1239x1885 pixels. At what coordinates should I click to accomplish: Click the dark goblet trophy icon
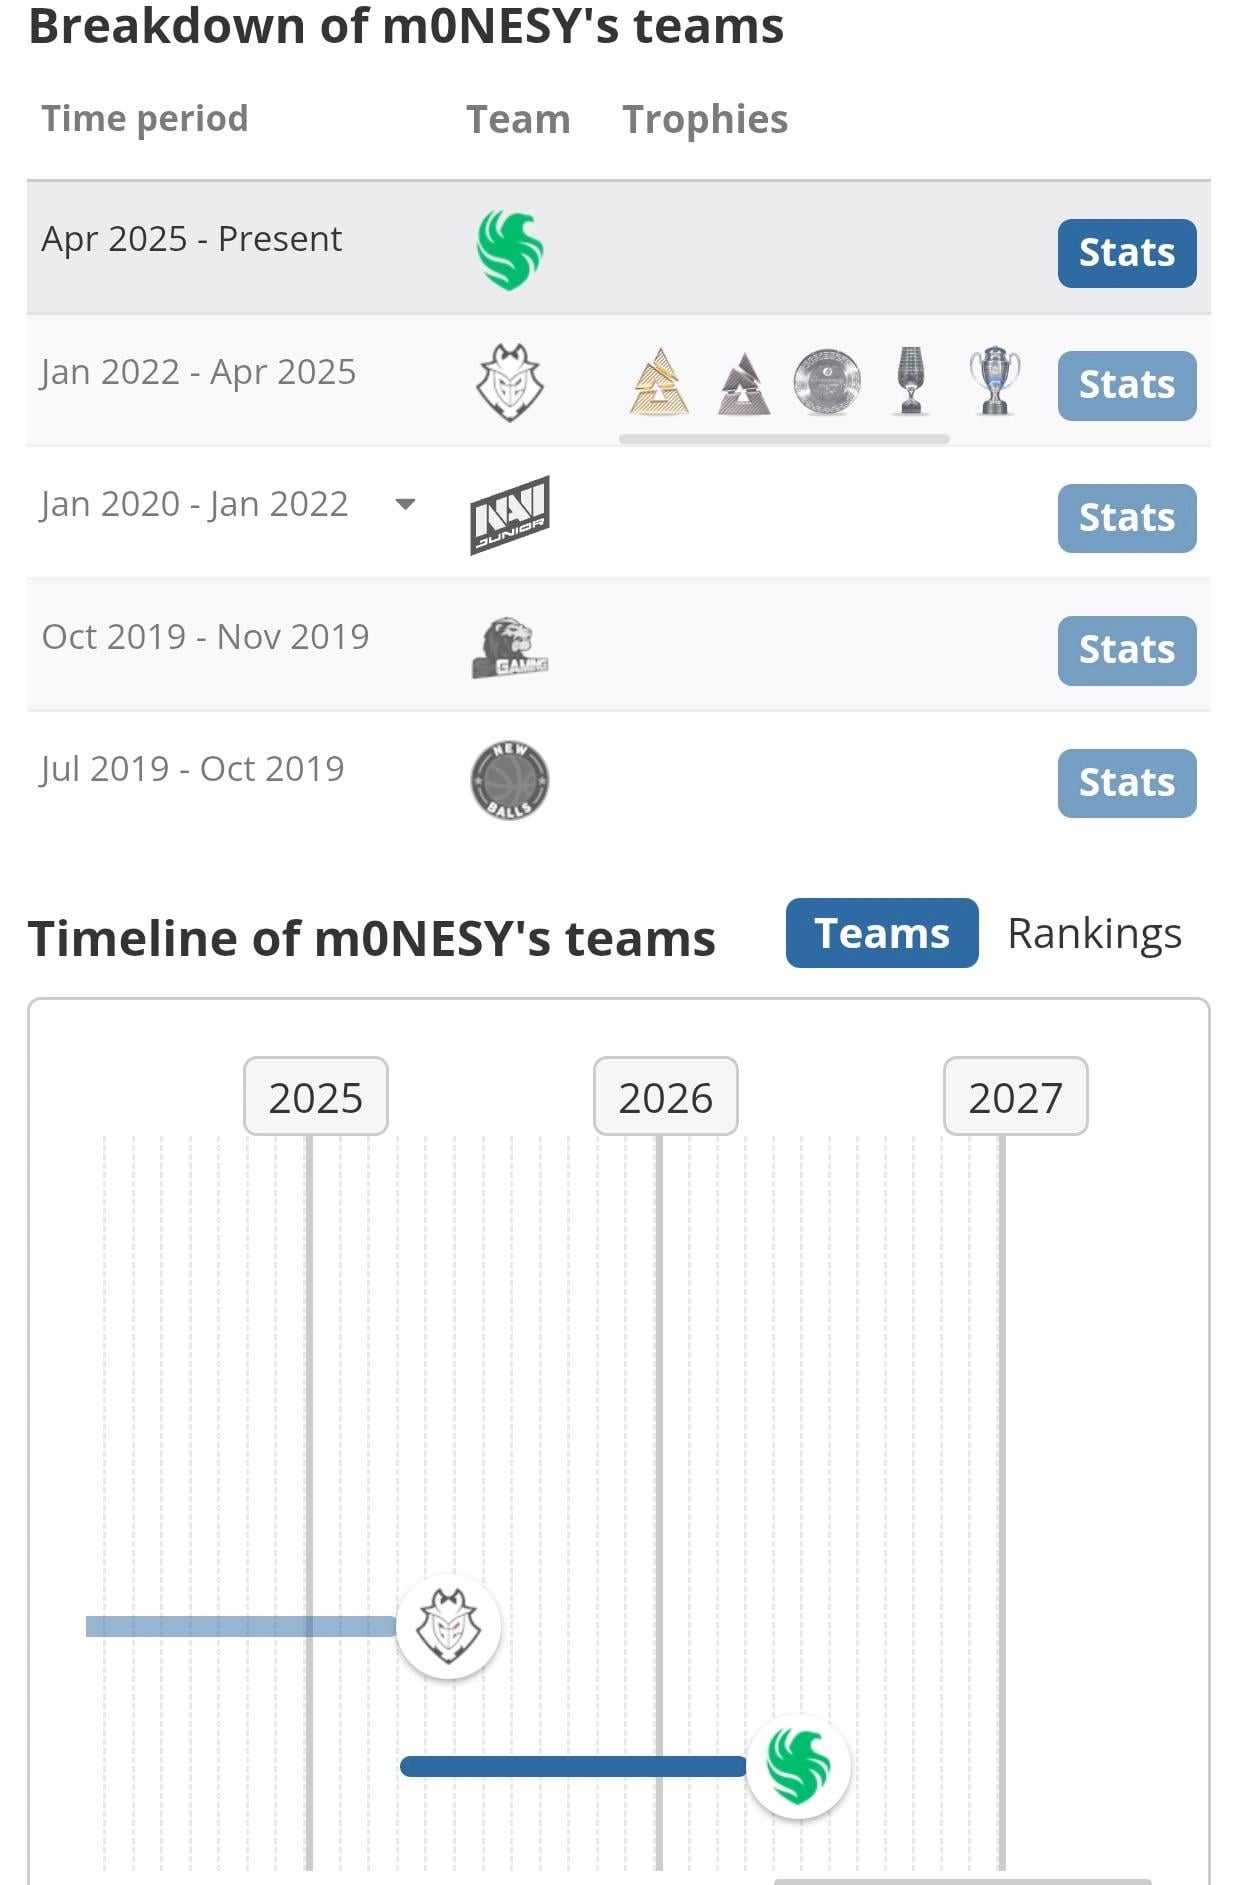[910, 381]
